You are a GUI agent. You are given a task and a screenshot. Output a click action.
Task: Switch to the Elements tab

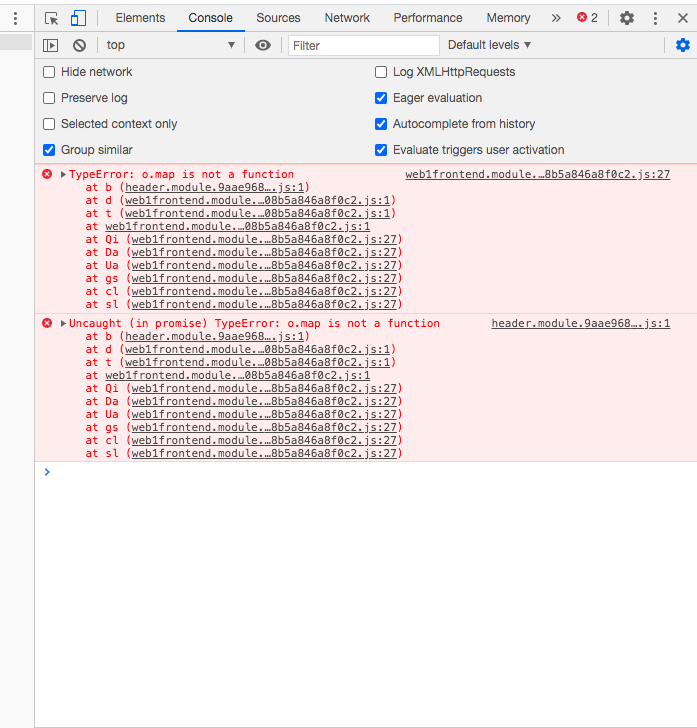(140, 18)
